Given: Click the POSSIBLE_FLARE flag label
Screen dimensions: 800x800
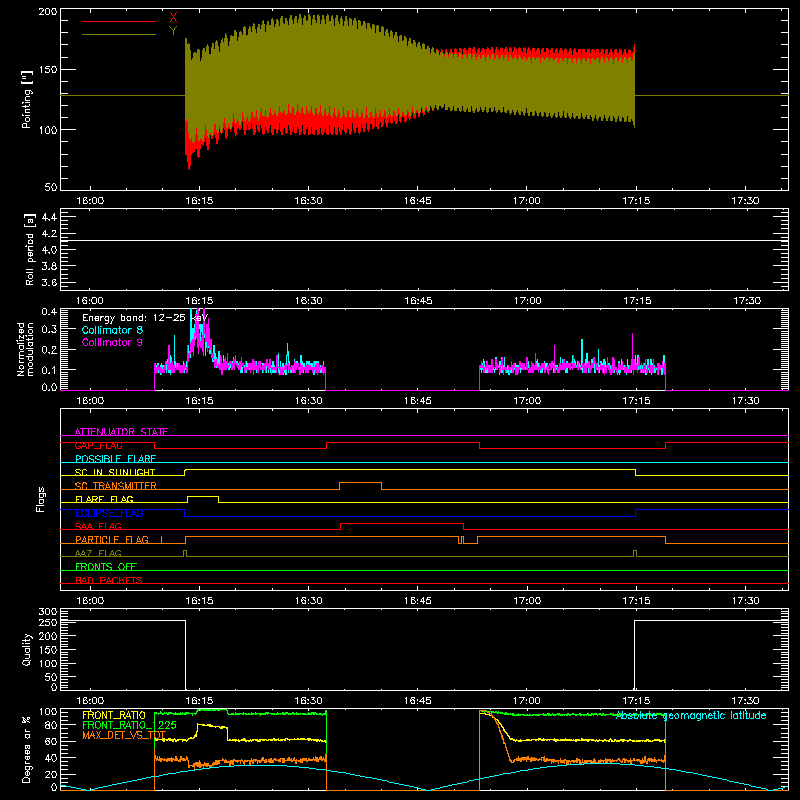Looking at the screenshot, I should (115, 459).
